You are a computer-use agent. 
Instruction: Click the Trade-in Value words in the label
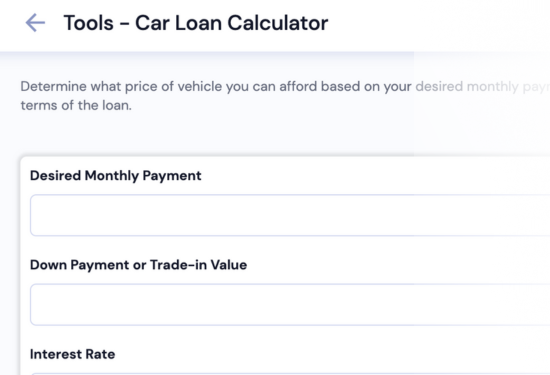click(199, 265)
